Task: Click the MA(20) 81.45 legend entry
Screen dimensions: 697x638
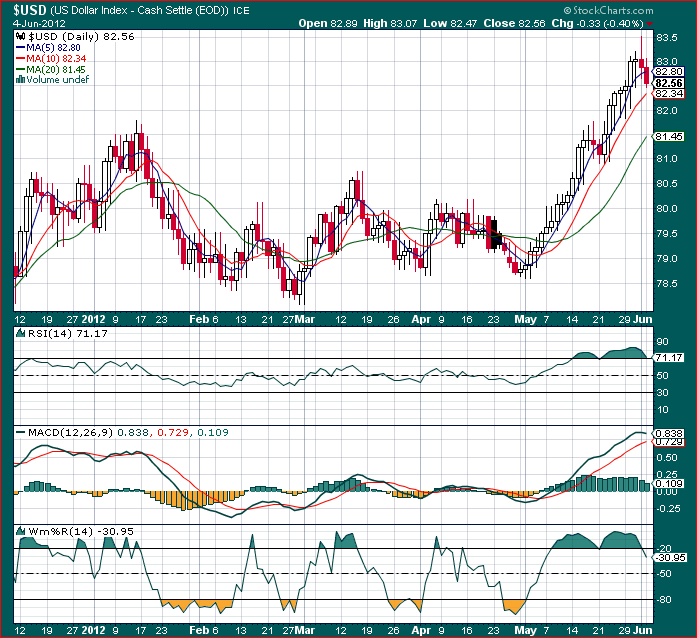Action: (50, 69)
